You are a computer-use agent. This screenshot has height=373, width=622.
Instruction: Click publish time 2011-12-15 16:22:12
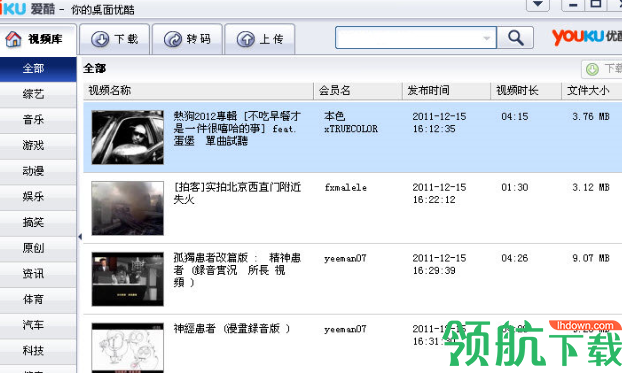tap(439, 193)
